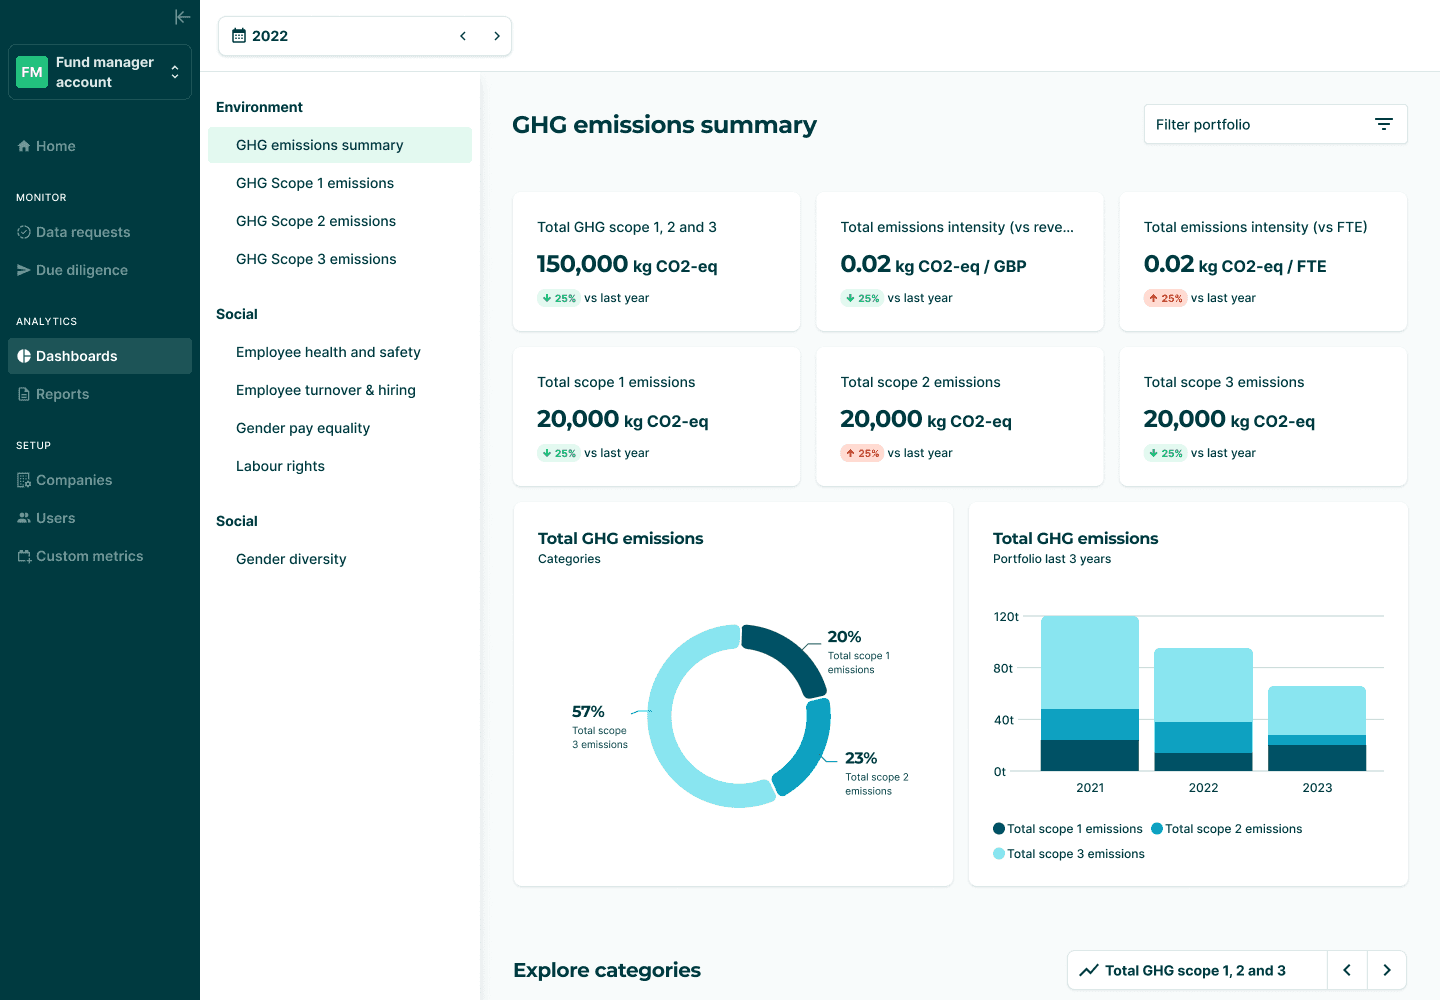Click the trend line chart icon
This screenshot has height=1000, width=1440.
[1089, 970]
